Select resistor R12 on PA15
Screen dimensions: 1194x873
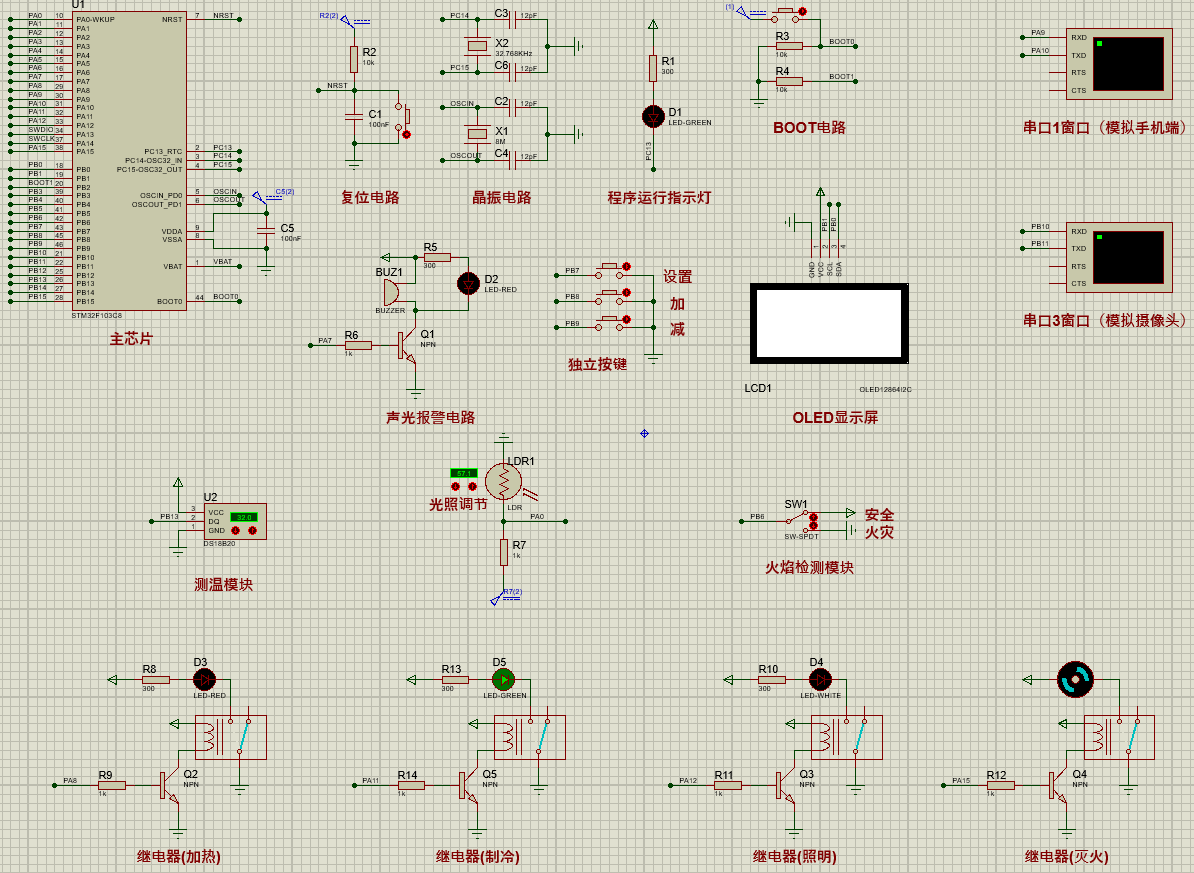point(1001,785)
